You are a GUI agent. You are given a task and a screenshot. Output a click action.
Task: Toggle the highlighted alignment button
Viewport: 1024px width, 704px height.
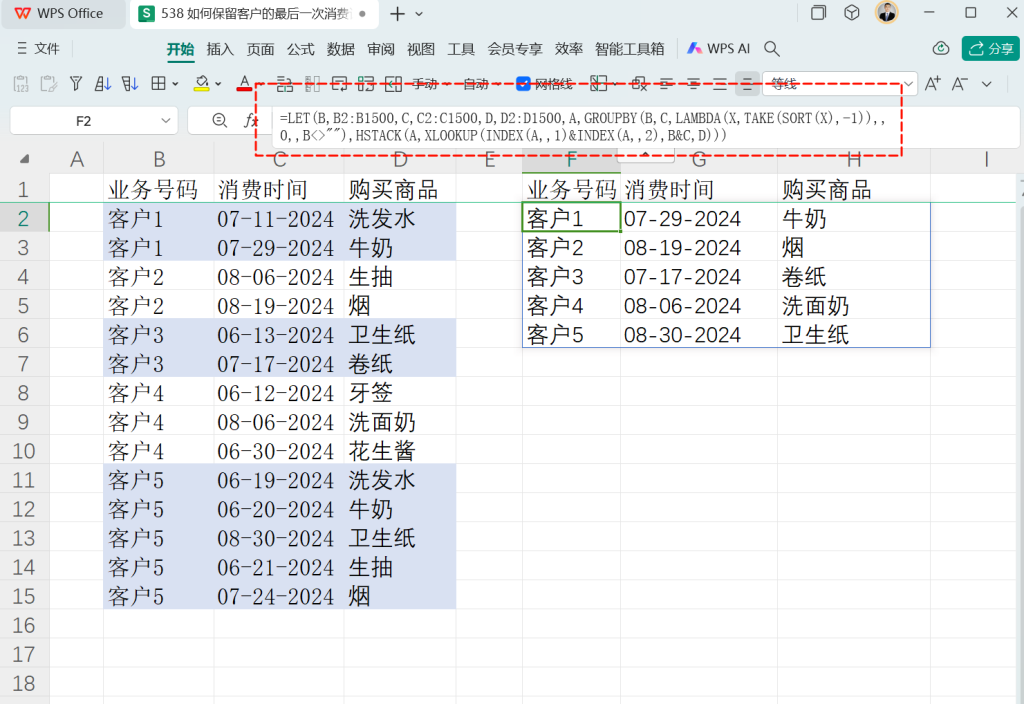747,84
